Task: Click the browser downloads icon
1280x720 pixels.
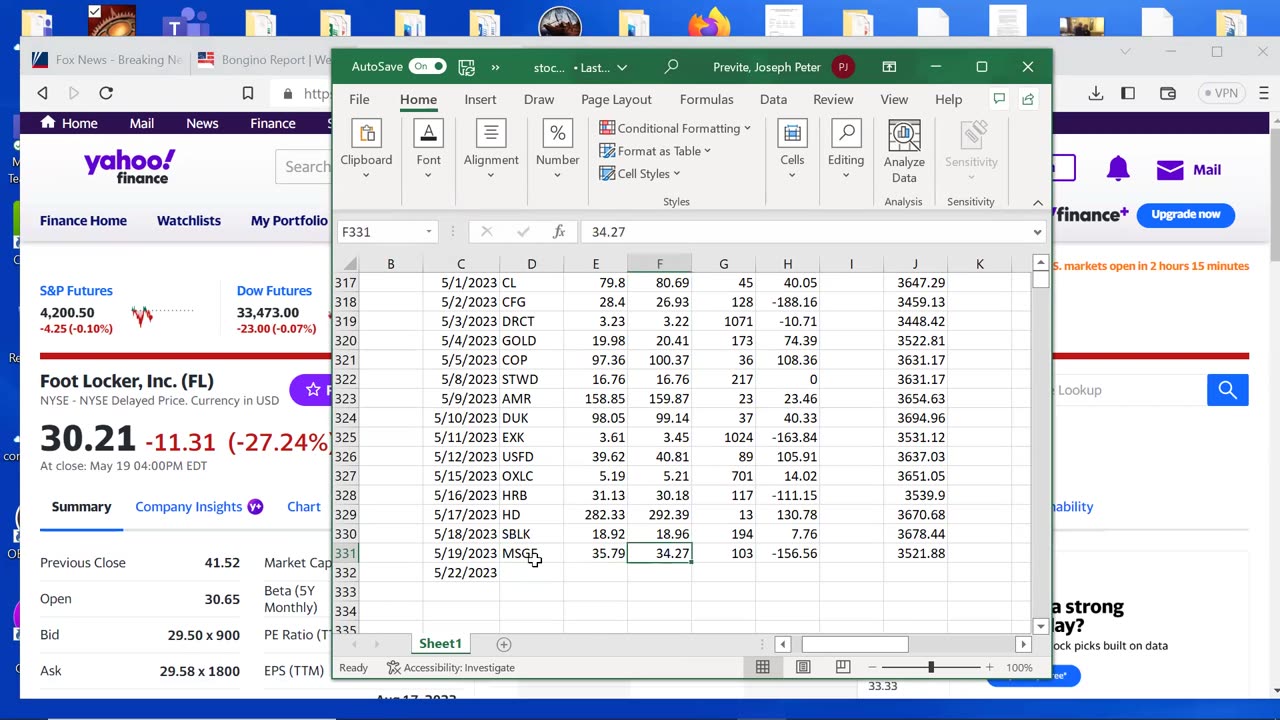Action: point(1096,93)
